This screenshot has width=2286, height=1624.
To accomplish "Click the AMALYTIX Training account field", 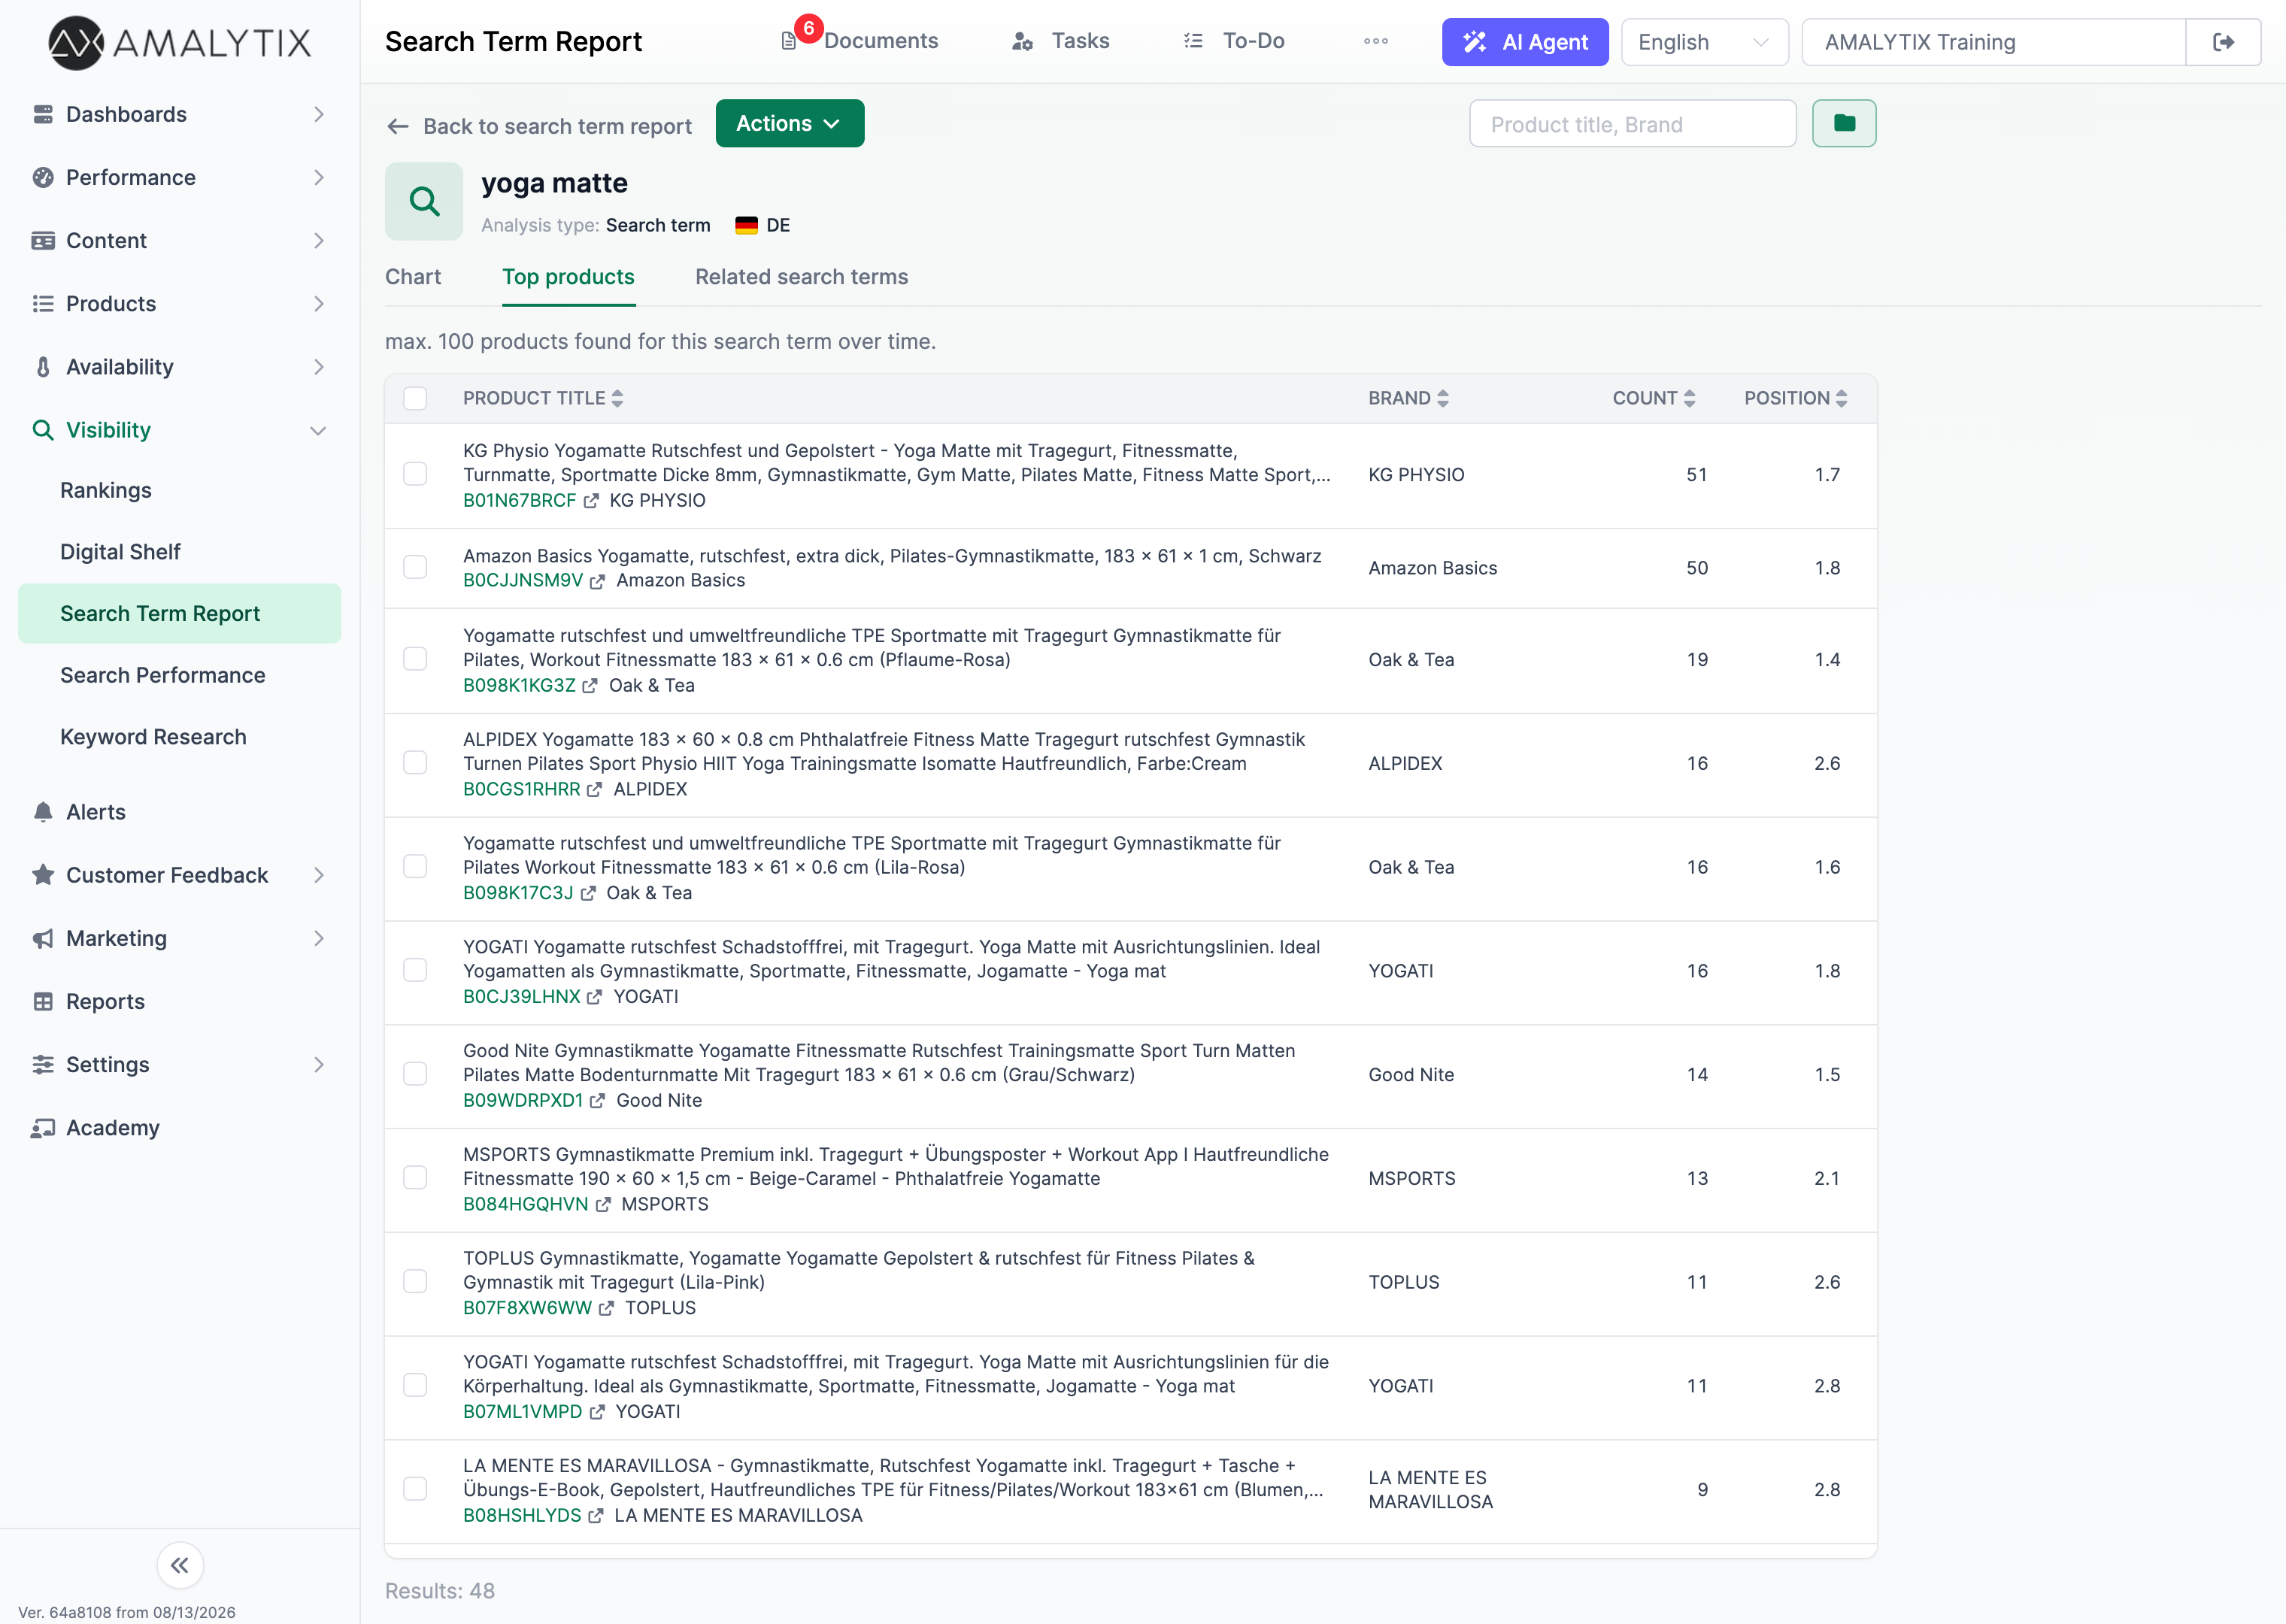I will click(x=1994, y=42).
